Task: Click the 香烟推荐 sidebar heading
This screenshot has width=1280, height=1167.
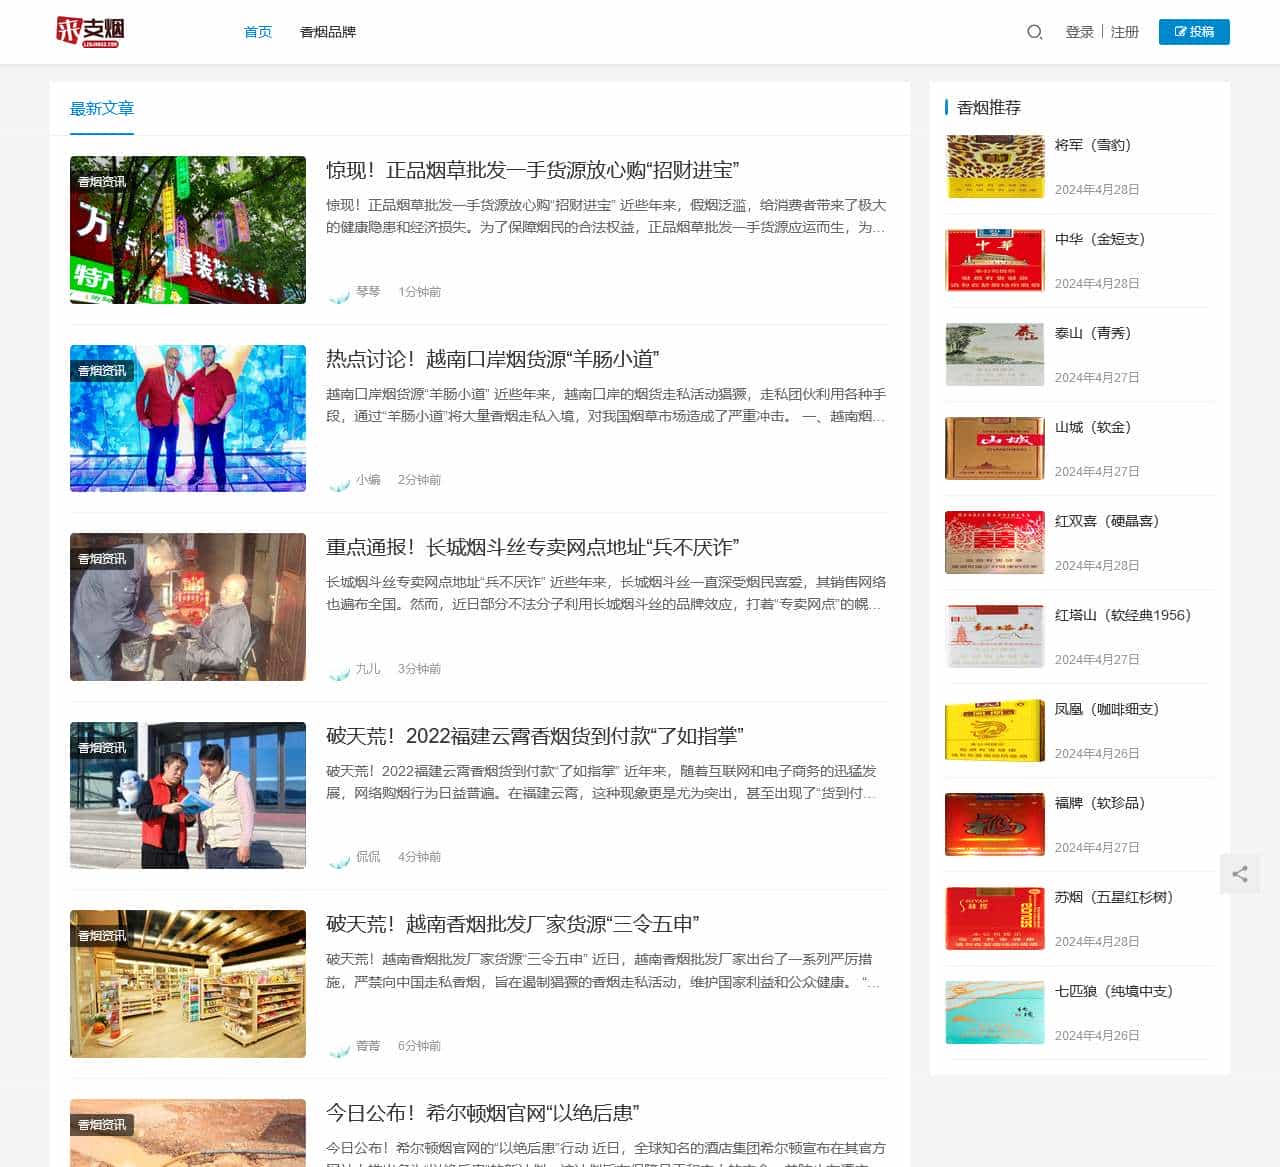Action: coord(989,108)
